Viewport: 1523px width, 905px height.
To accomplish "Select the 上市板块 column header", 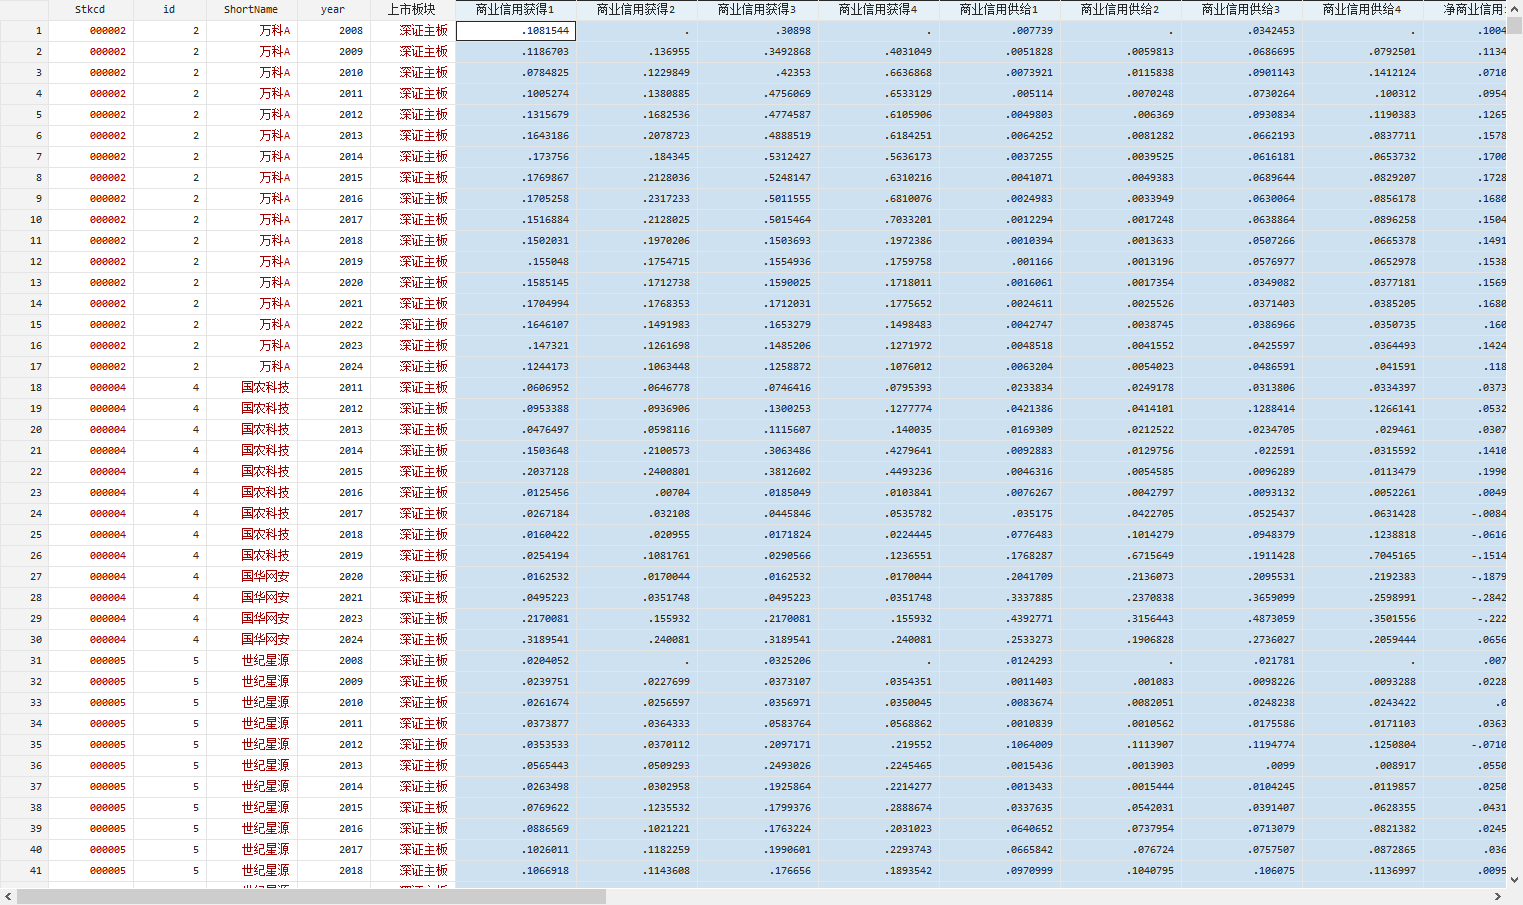I will coord(412,9).
